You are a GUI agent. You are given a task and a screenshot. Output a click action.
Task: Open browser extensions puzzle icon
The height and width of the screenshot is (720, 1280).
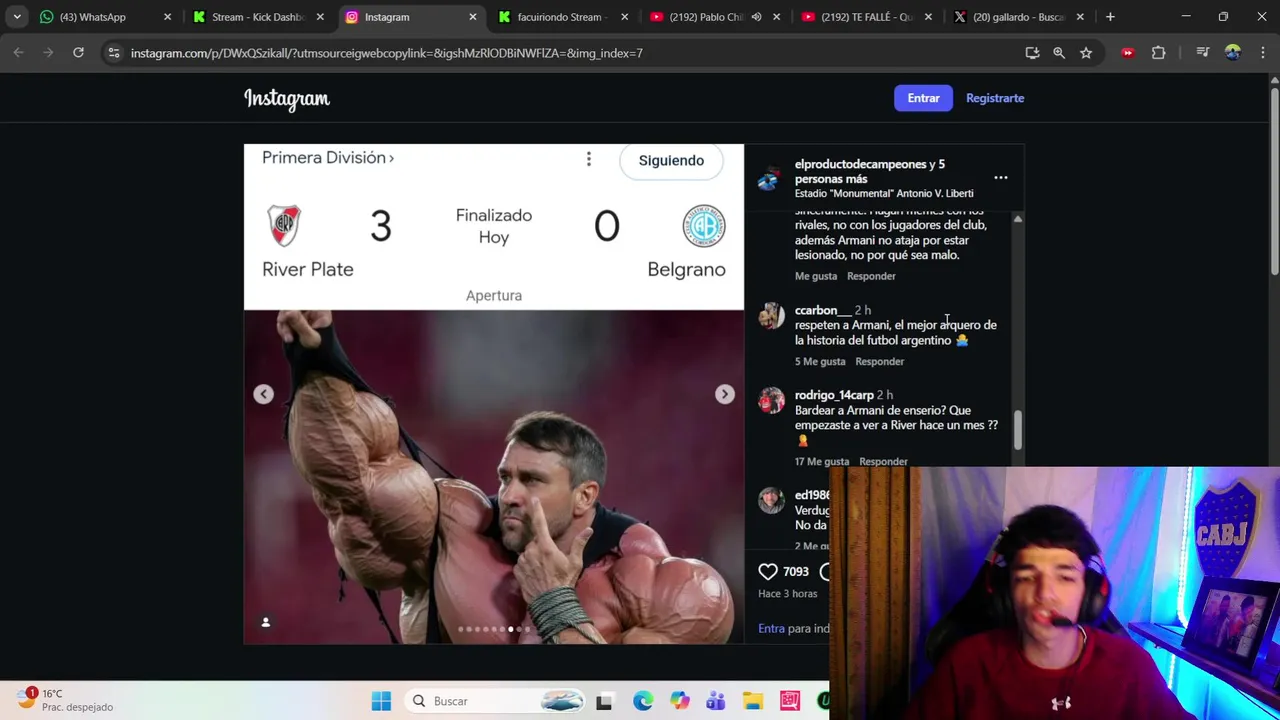pos(1159,53)
